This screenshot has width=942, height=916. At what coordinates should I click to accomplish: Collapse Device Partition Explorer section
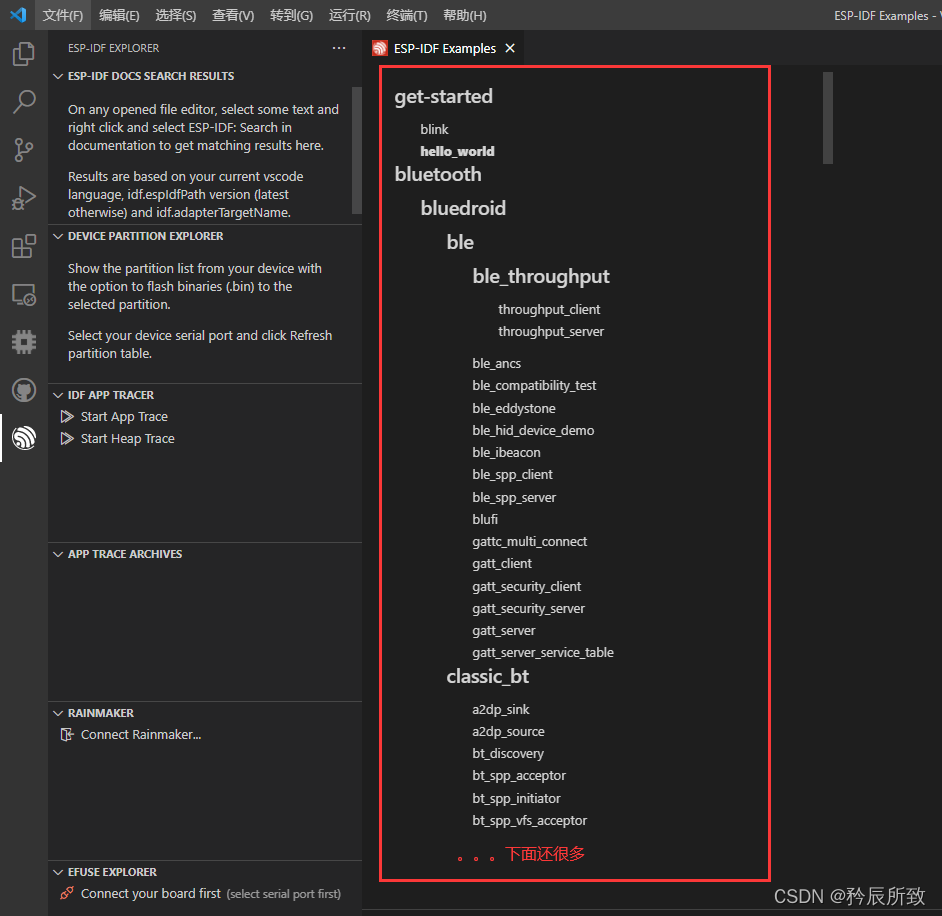[58, 236]
